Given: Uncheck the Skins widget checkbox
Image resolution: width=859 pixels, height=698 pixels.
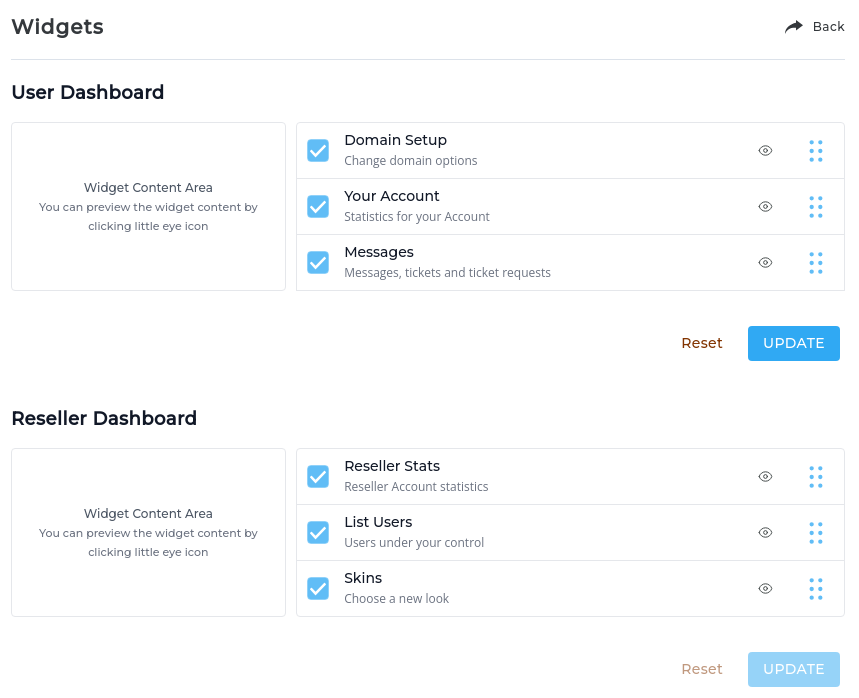Looking at the screenshot, I should 318,588.
